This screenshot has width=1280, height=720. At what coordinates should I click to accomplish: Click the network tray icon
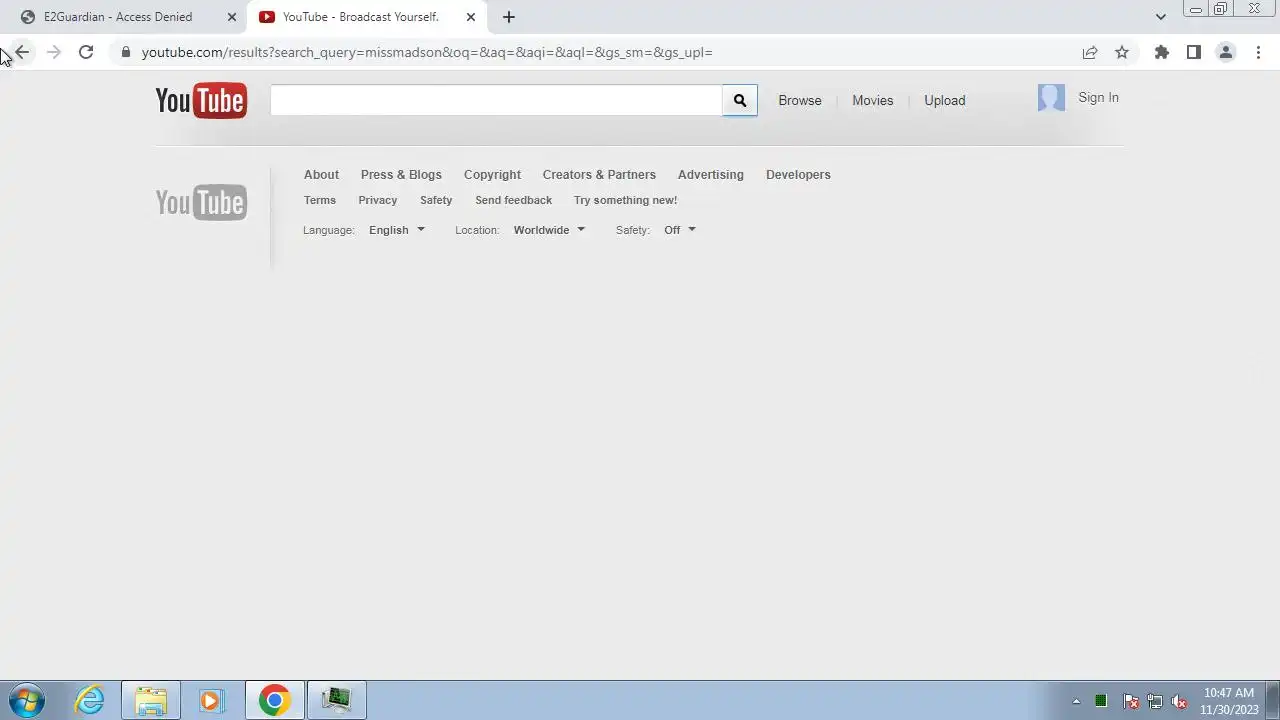[x=1155, y=701]
